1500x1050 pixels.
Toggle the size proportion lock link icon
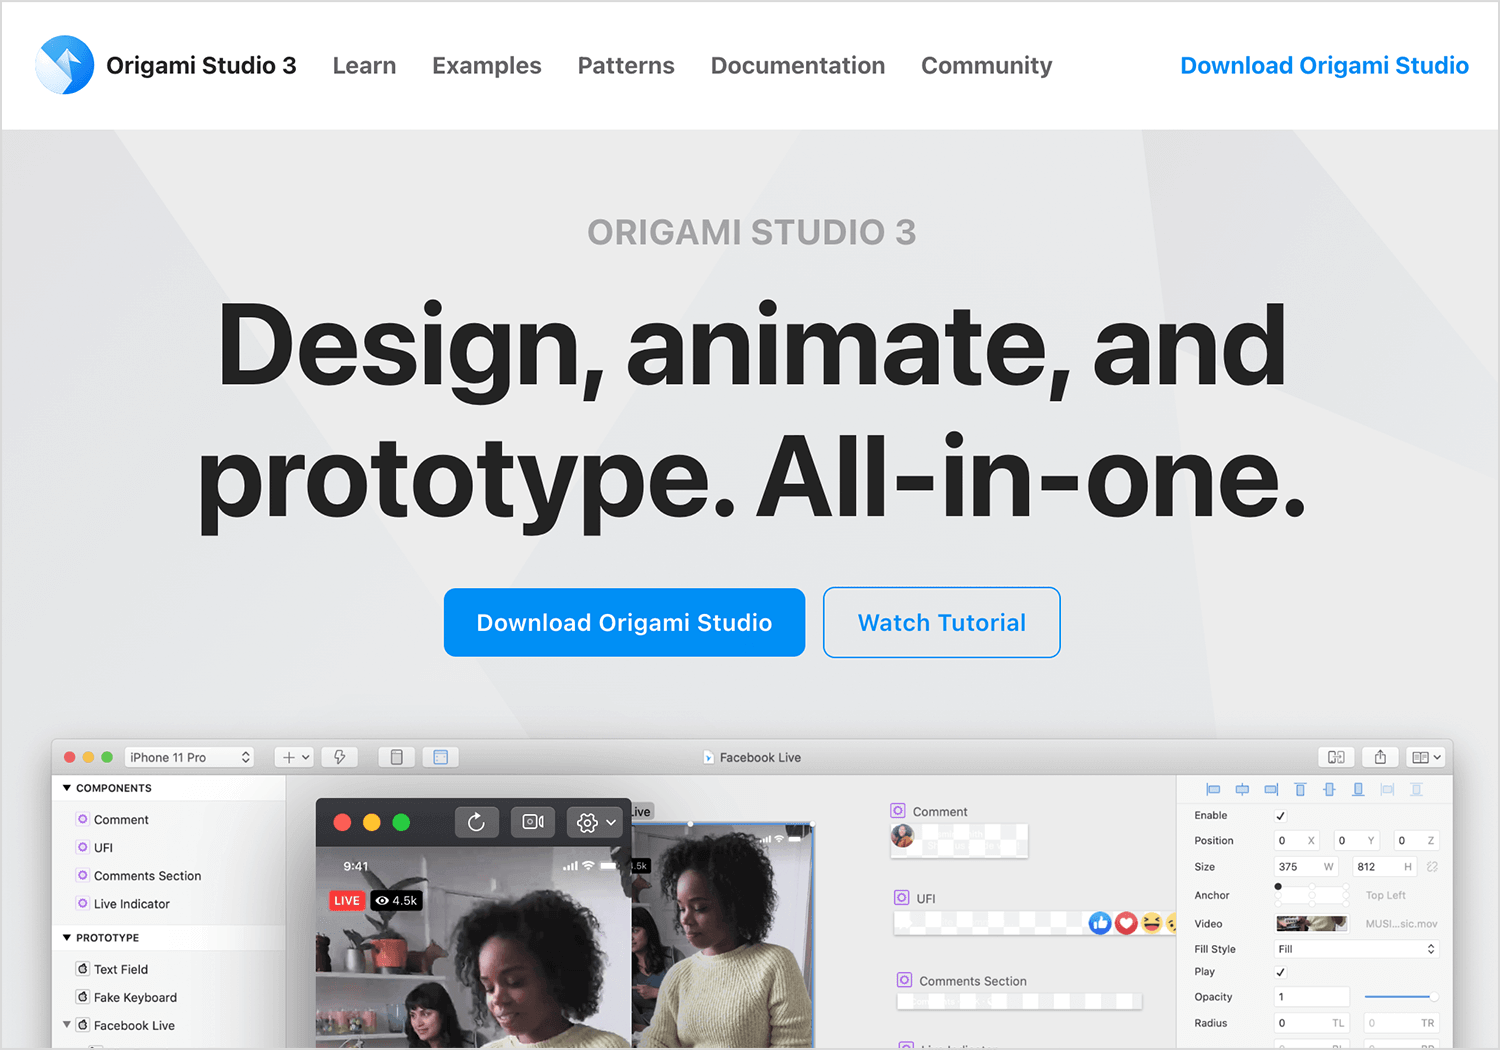[1432, 867]
